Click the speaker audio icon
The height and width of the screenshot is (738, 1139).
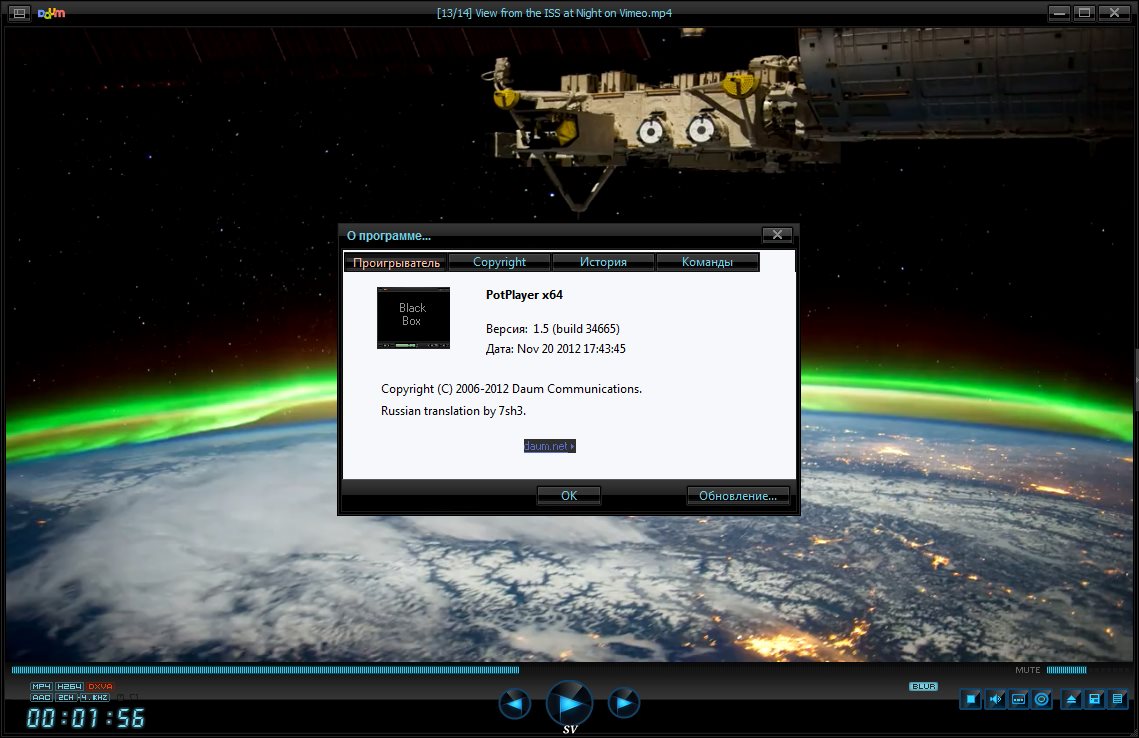click(995, 699)
